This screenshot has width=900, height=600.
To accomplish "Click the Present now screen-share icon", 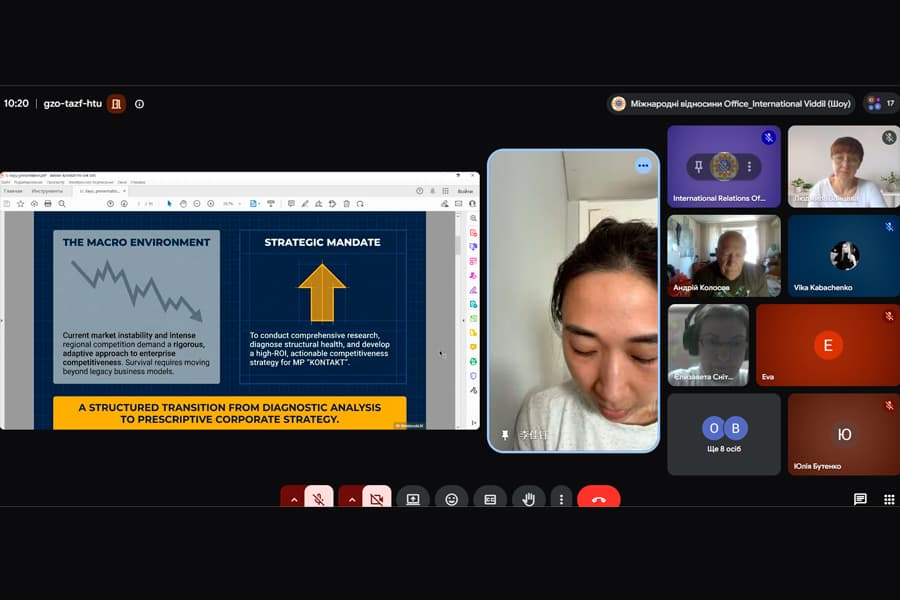I will (x=413, y=498).
